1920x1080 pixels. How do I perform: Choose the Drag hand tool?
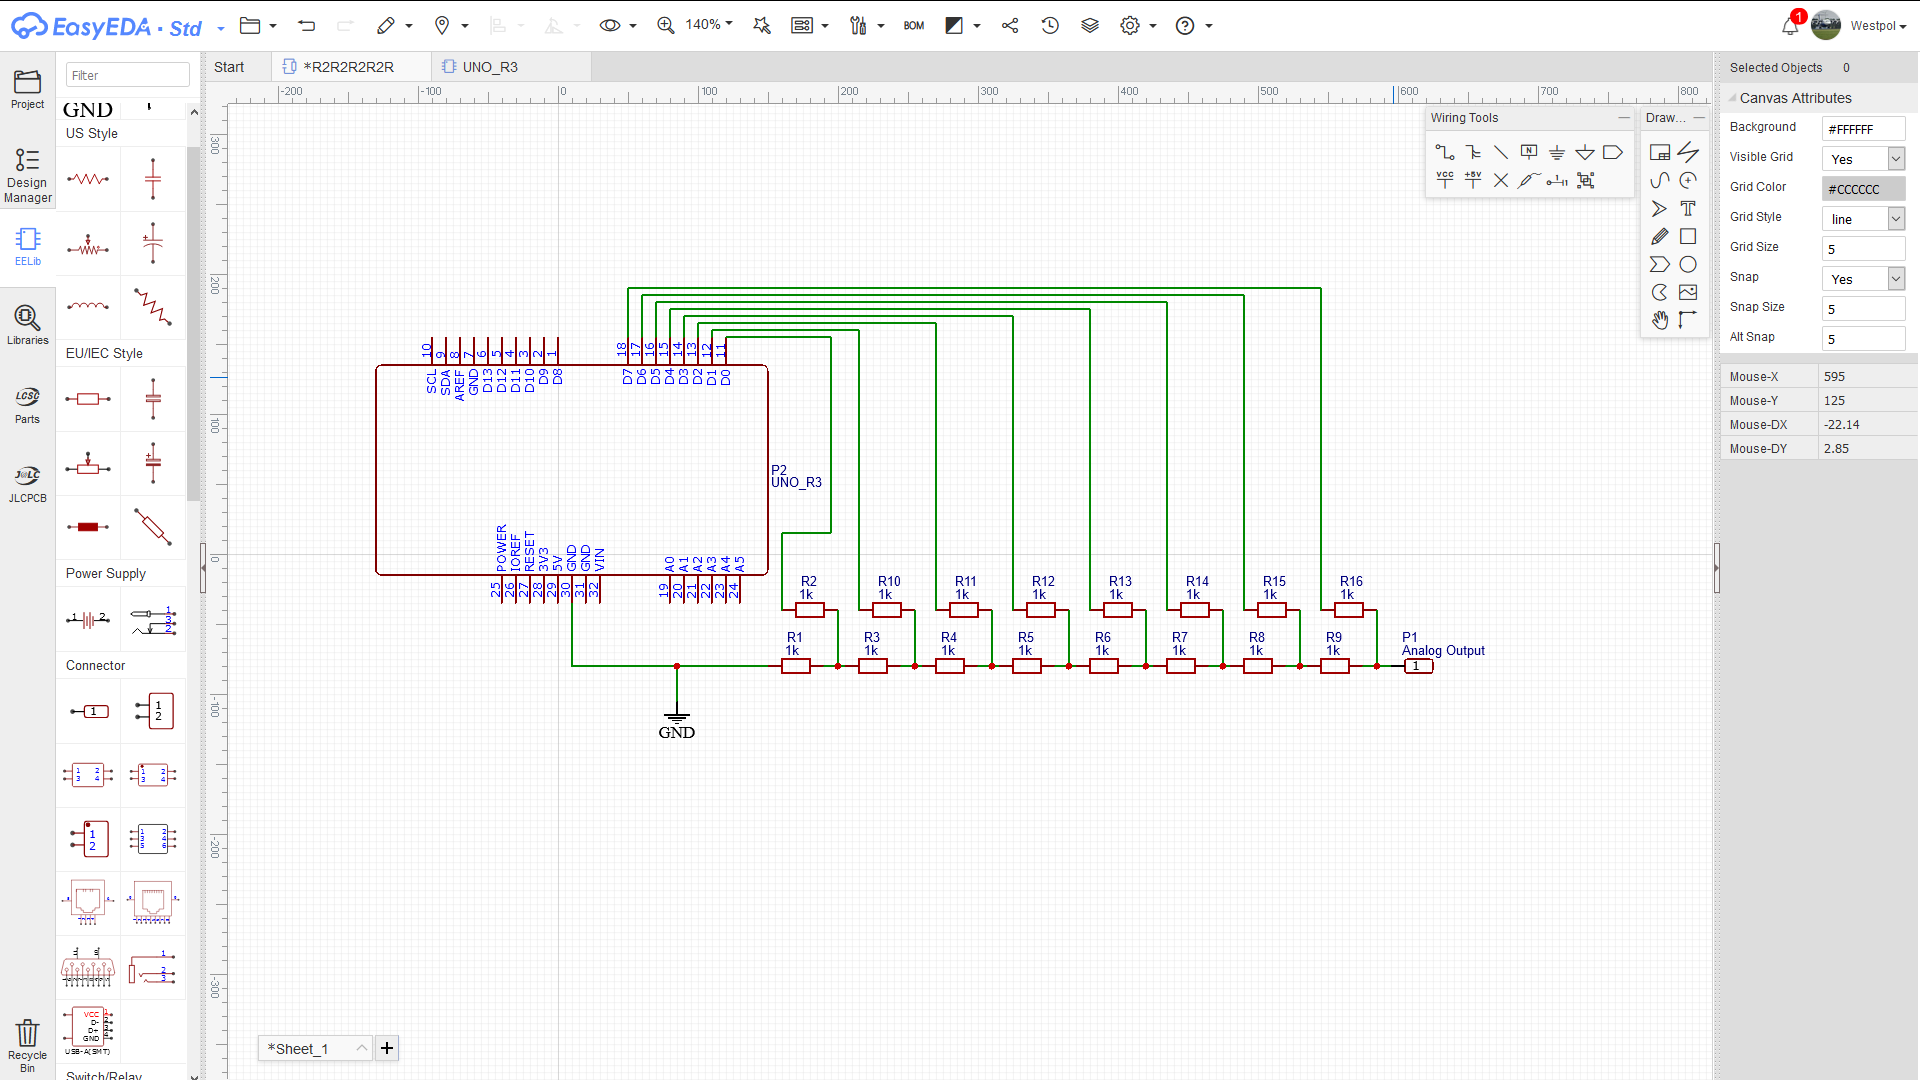[x=1660, y=320]
